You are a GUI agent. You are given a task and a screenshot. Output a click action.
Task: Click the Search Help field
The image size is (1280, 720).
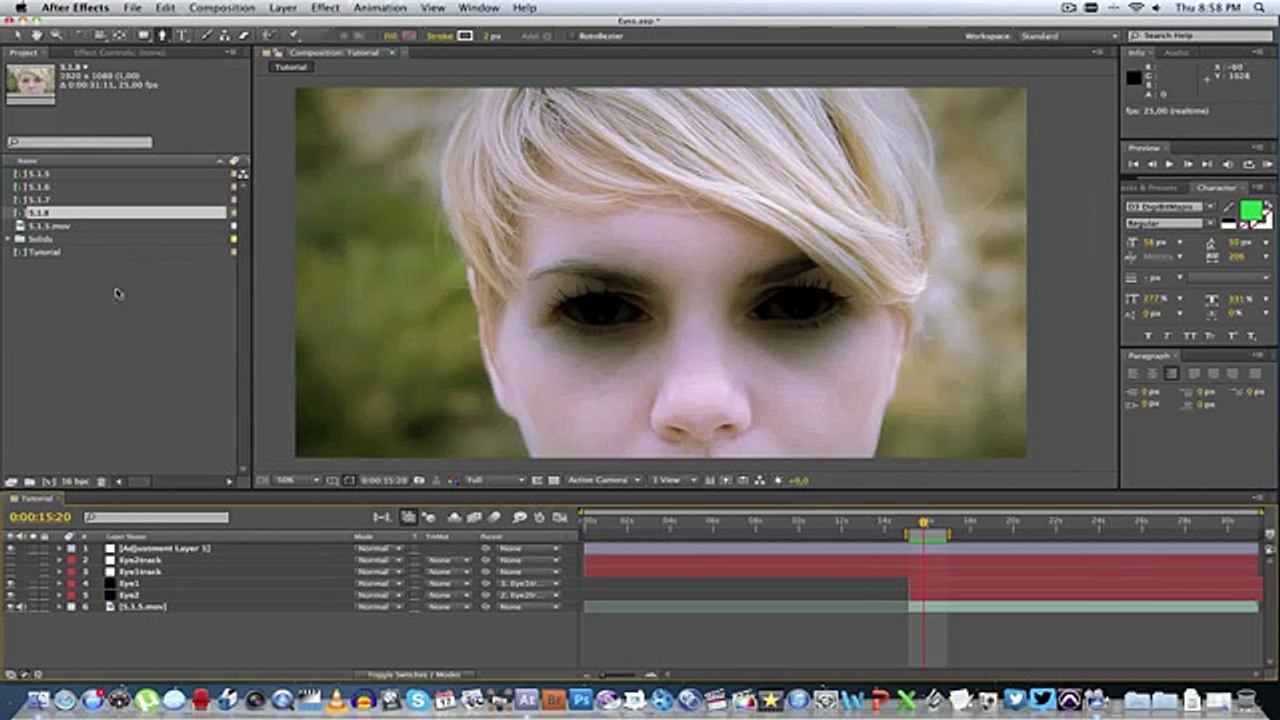[1201, 36]
